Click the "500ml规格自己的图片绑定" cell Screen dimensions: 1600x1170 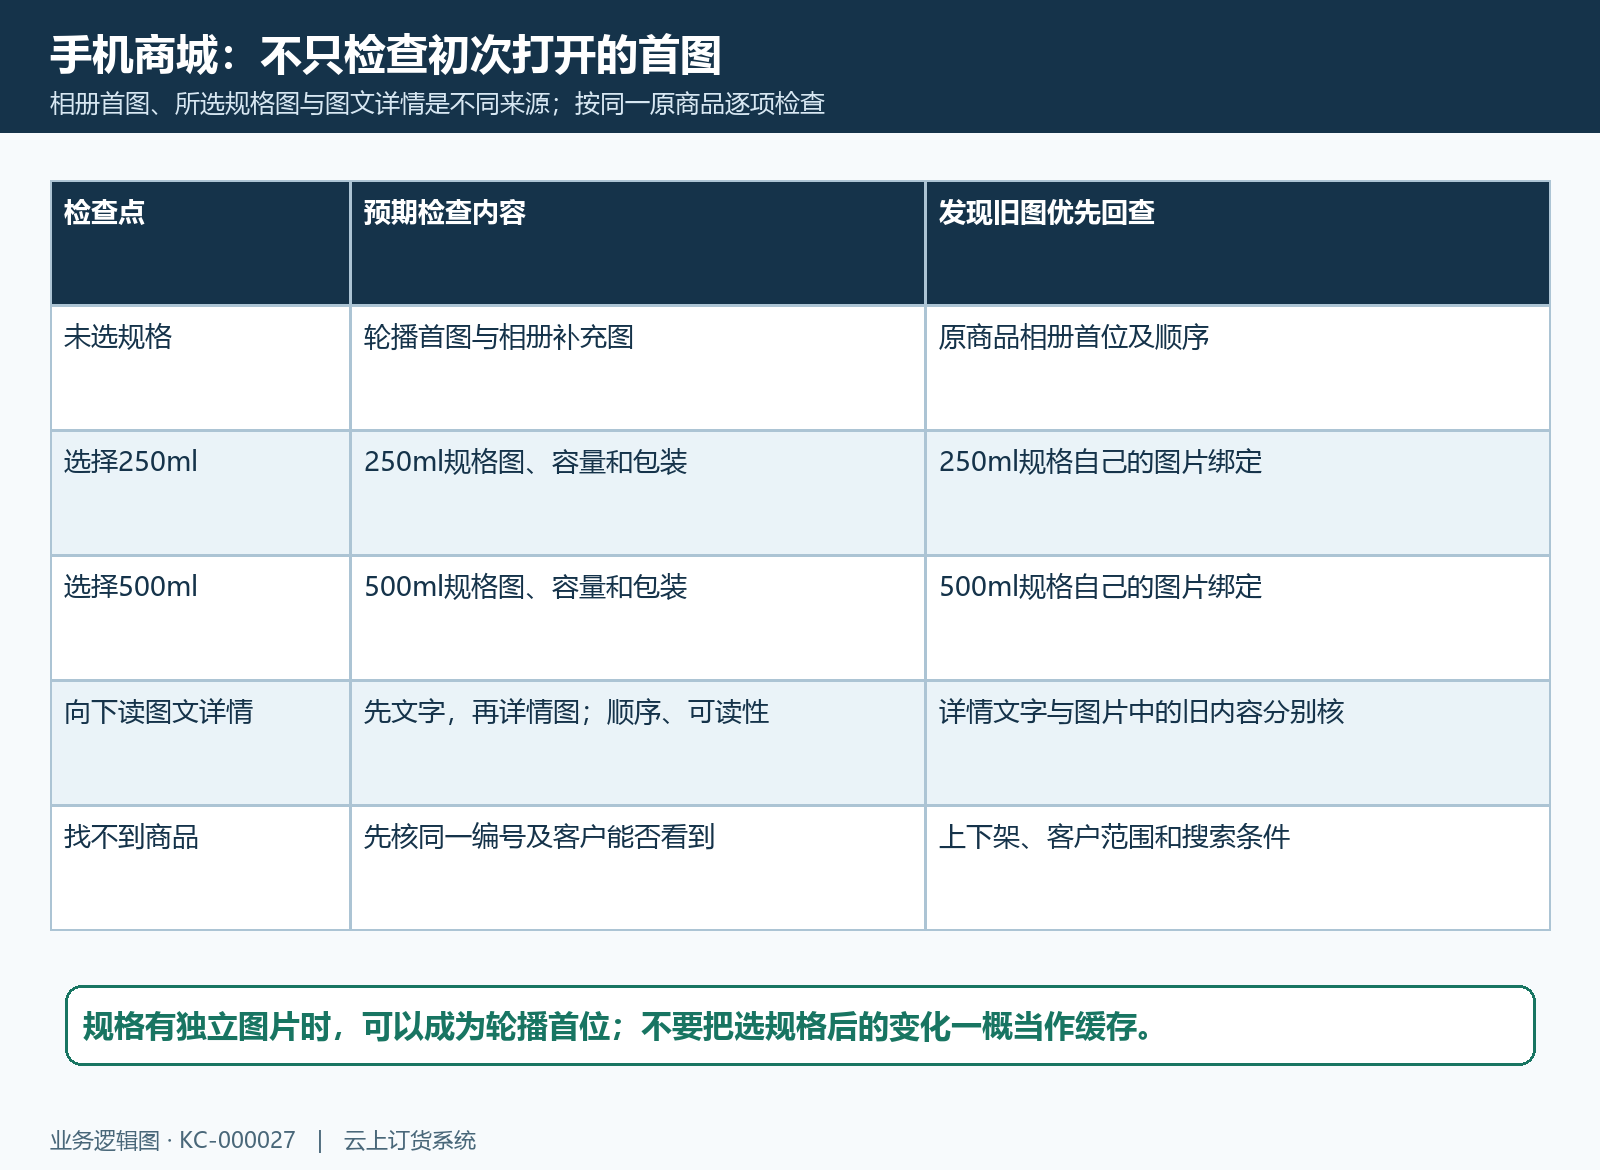(1237, 618)
